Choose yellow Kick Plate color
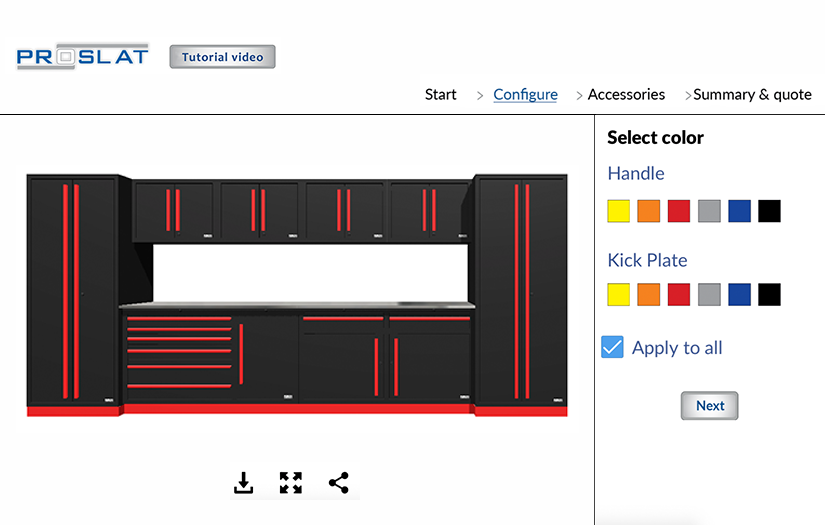 (x=618, y=295)
